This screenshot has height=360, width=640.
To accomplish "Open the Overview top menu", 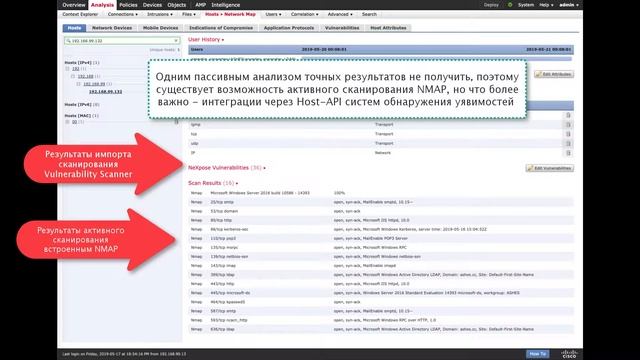I will [73, 5].
